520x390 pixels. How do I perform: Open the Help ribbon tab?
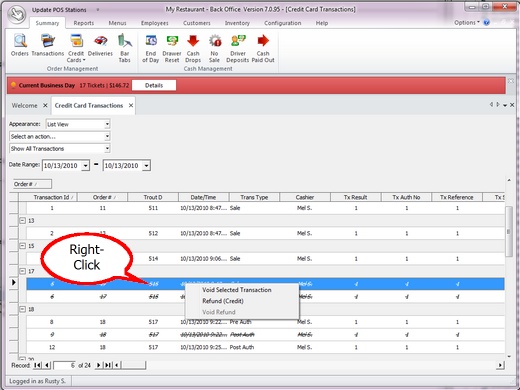click(x=322, y=23)
